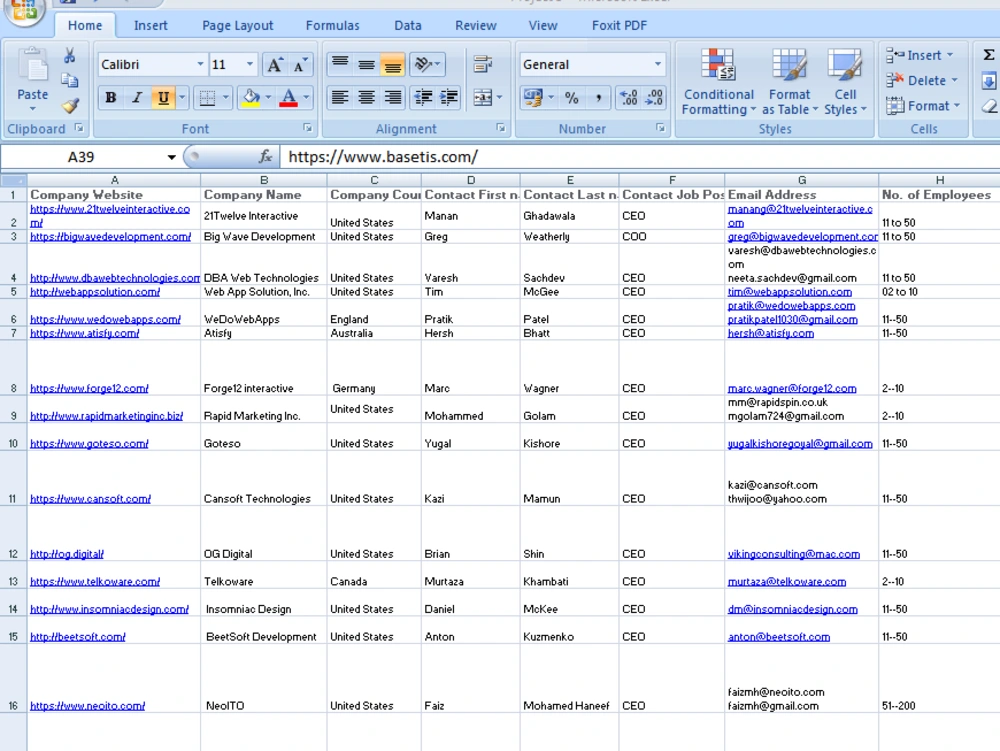
Task: Expand the Name Box dropdown arrow
Action: click(x=172, y=157)
